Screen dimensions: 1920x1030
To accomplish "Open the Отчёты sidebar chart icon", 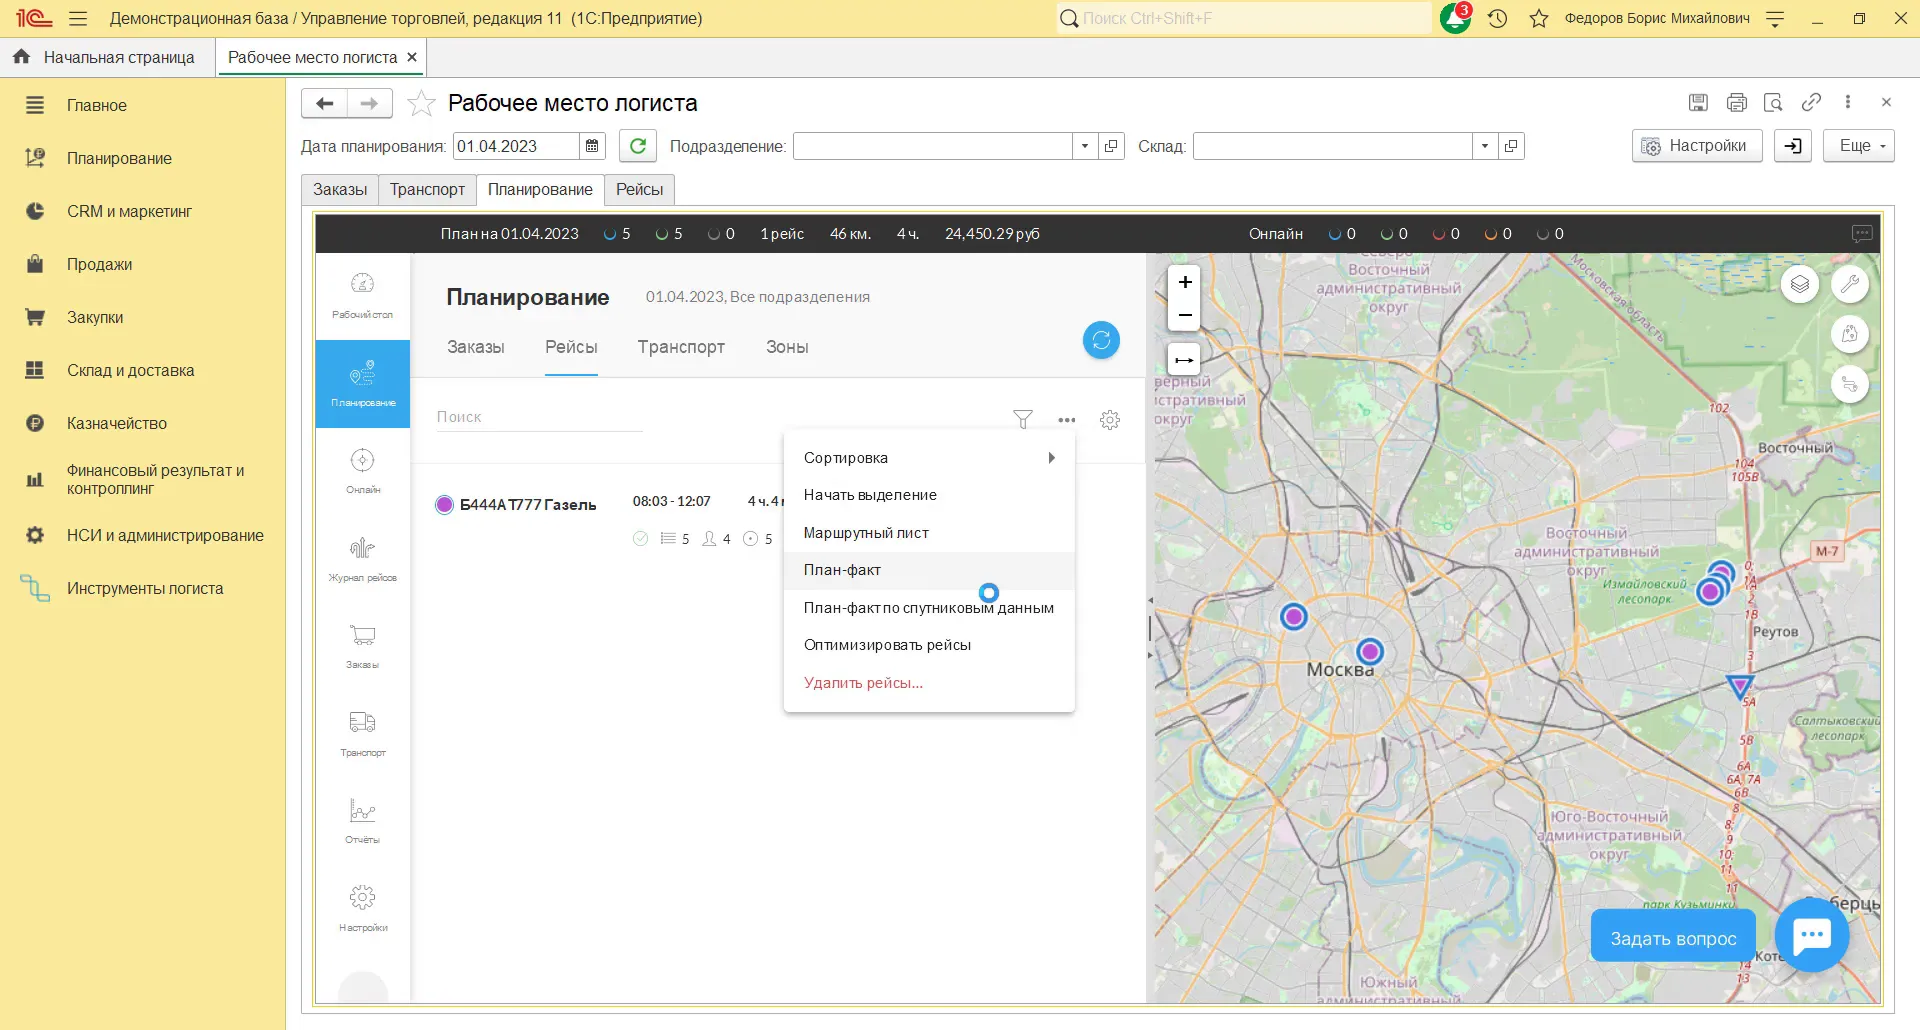I will [362, 821].
